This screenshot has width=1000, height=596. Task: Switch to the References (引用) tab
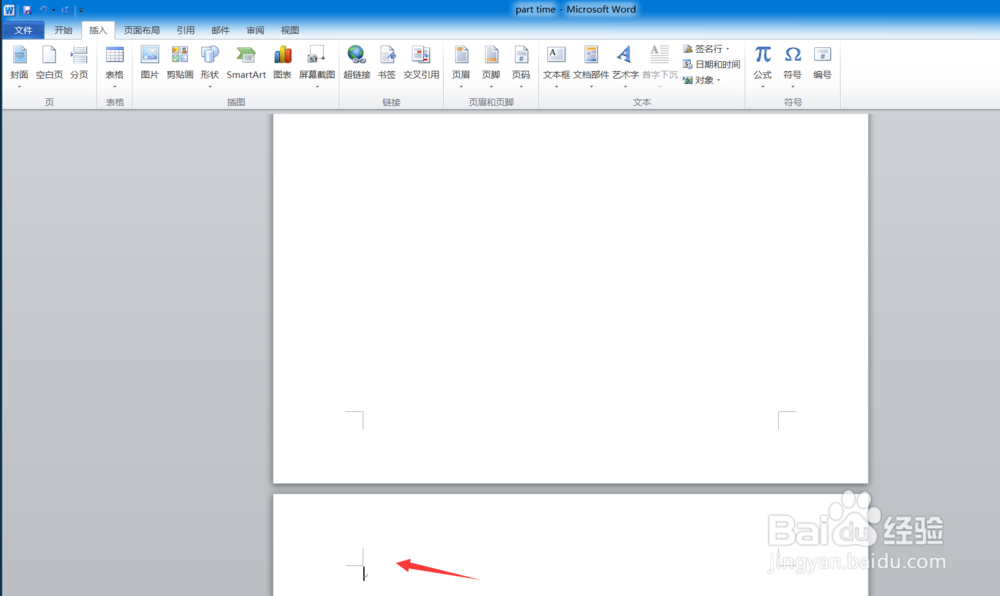(186, 30)
